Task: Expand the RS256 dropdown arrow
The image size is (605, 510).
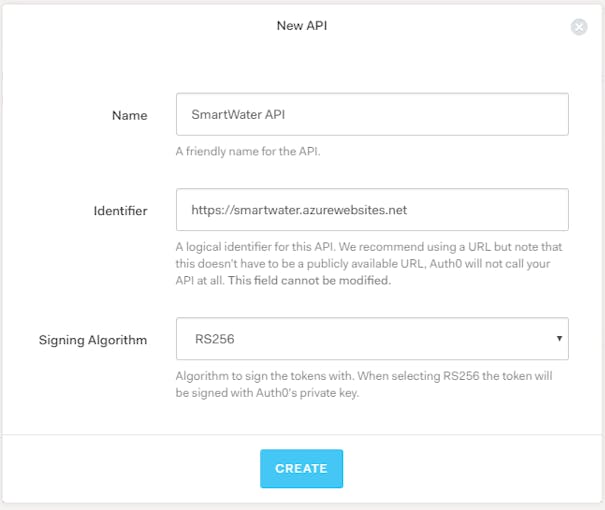Action: 559,338
